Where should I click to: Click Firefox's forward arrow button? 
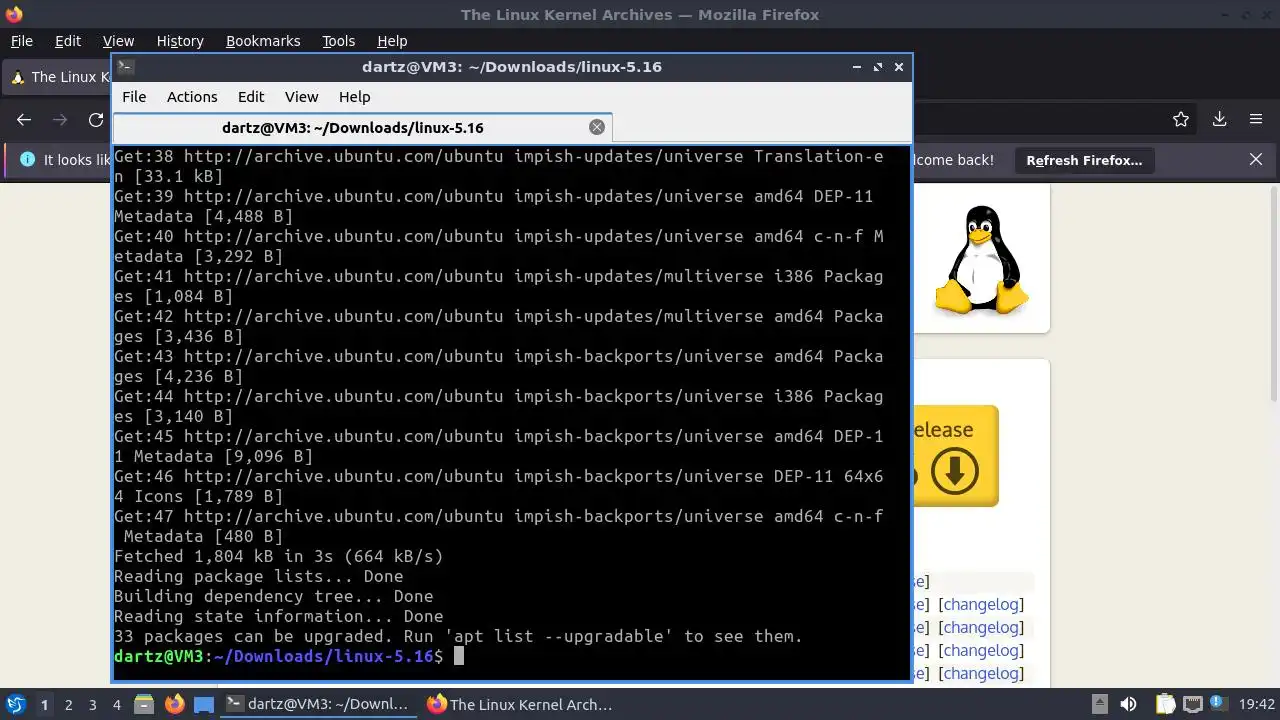coord(60,119)
